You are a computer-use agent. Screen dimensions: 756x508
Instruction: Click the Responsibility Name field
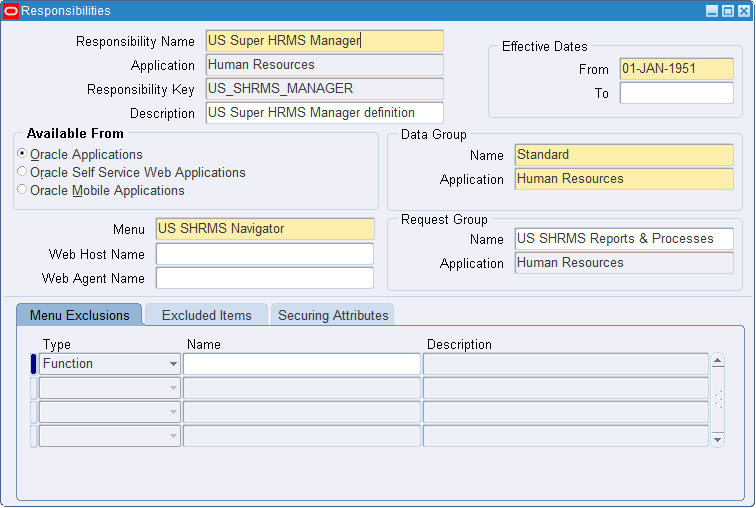pyautogui.click(x=324, y=41)
